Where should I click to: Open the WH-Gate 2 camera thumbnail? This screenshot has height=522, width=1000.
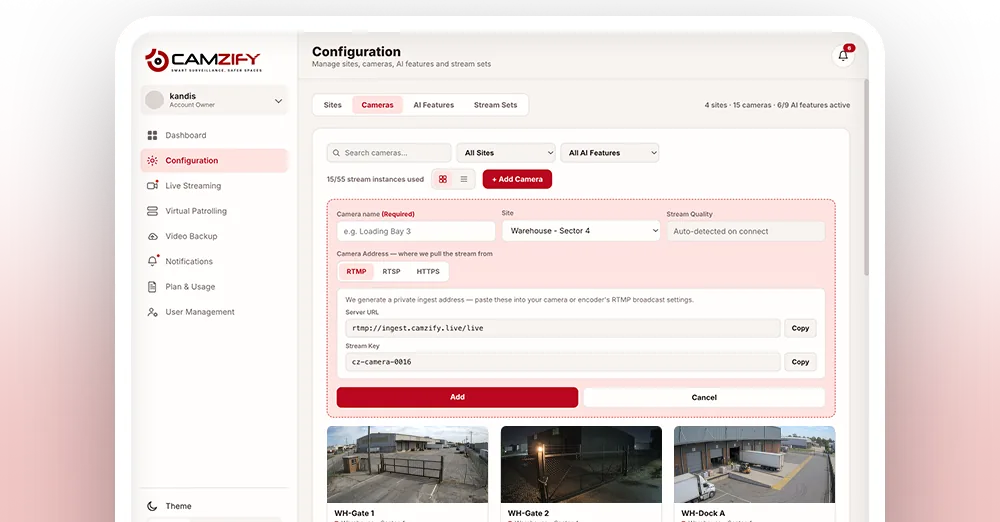click(x=581, y=465)
